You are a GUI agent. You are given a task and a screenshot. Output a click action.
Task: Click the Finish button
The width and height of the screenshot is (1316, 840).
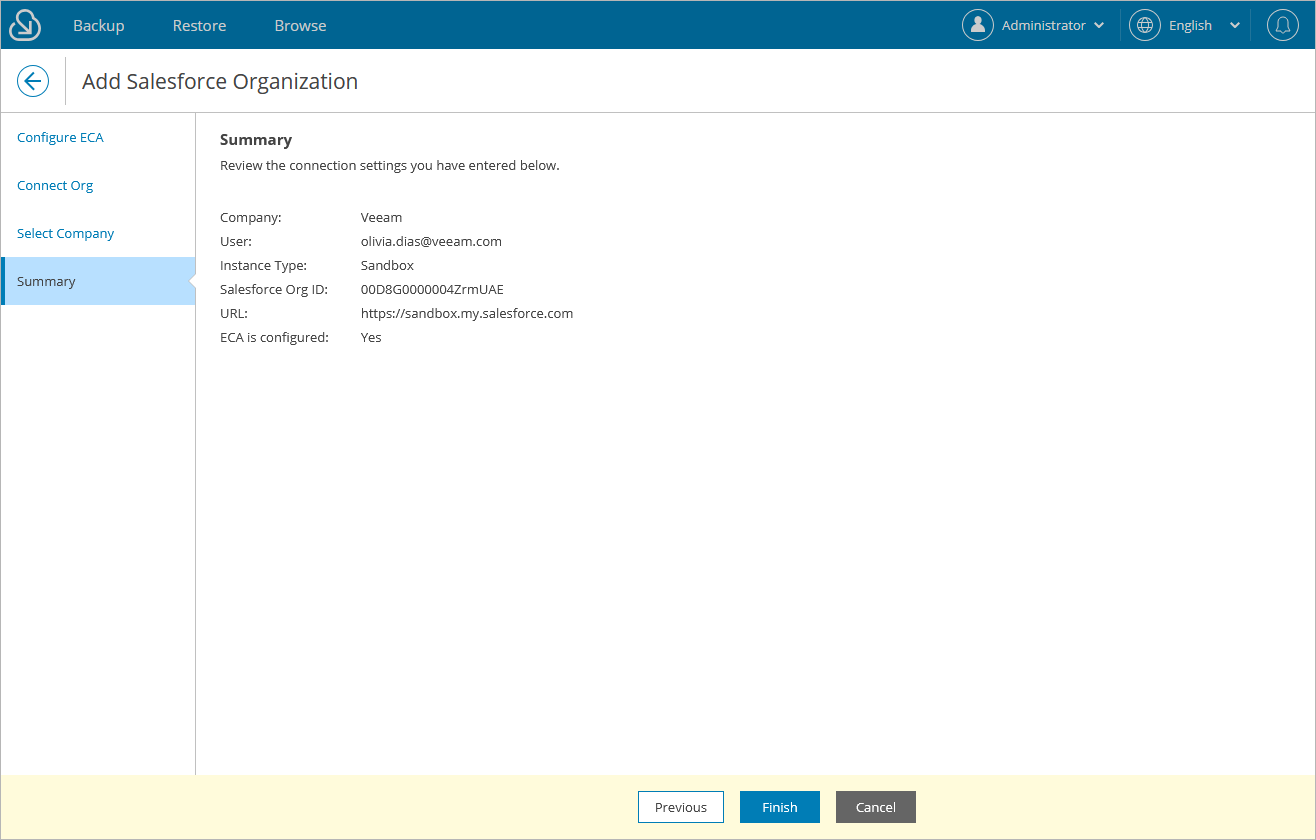pos(780,807)
